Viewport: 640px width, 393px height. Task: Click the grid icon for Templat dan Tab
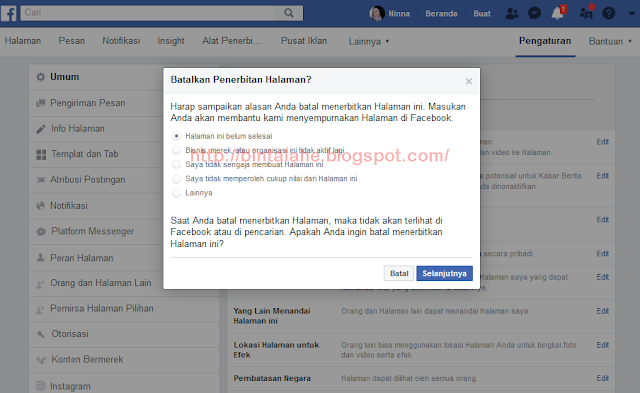click(41, 154)
